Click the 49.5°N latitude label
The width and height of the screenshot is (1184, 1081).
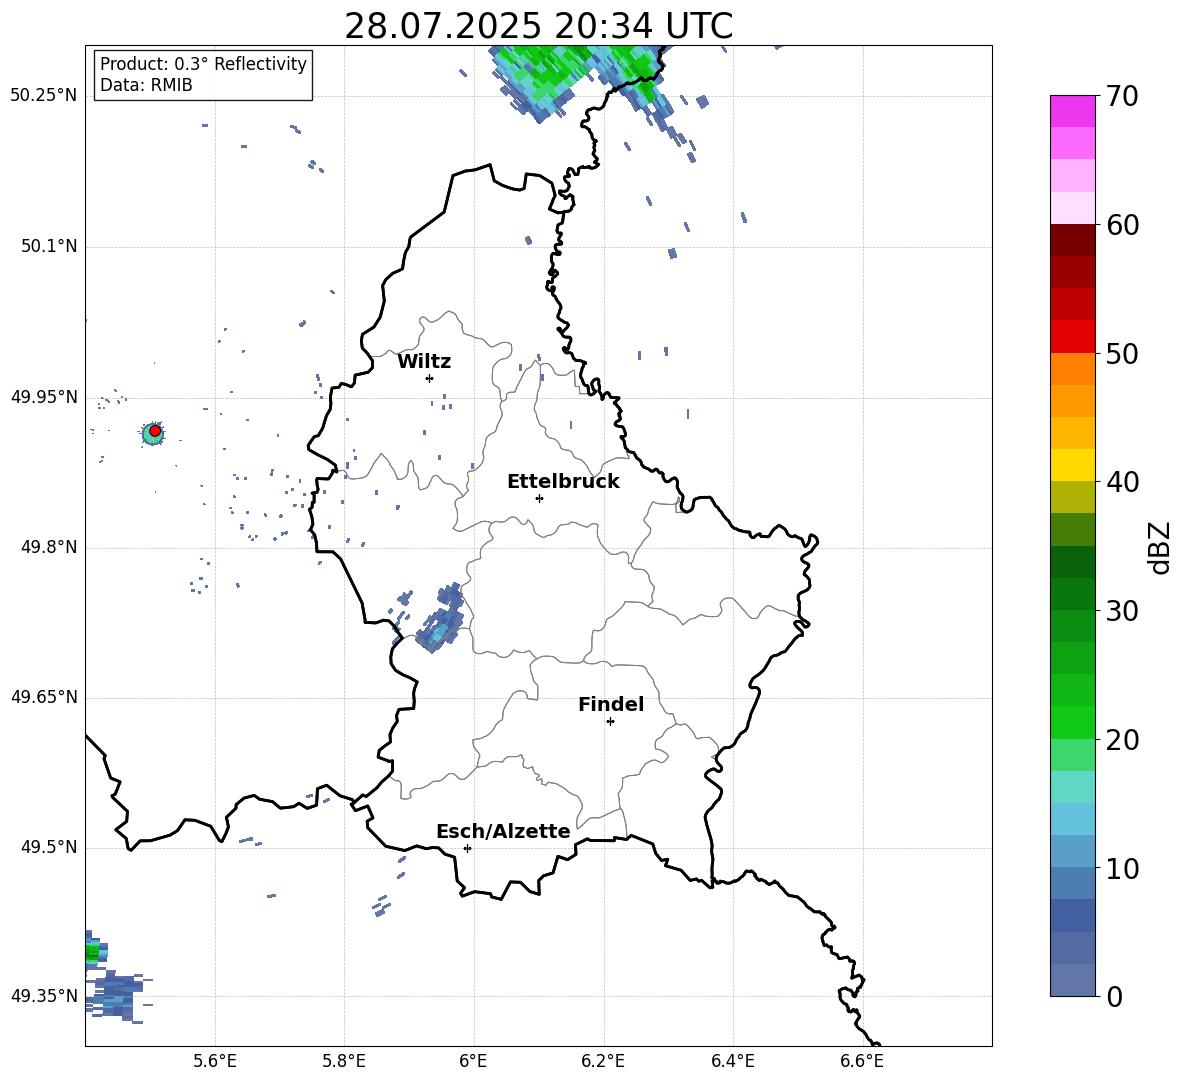point(48,847)
